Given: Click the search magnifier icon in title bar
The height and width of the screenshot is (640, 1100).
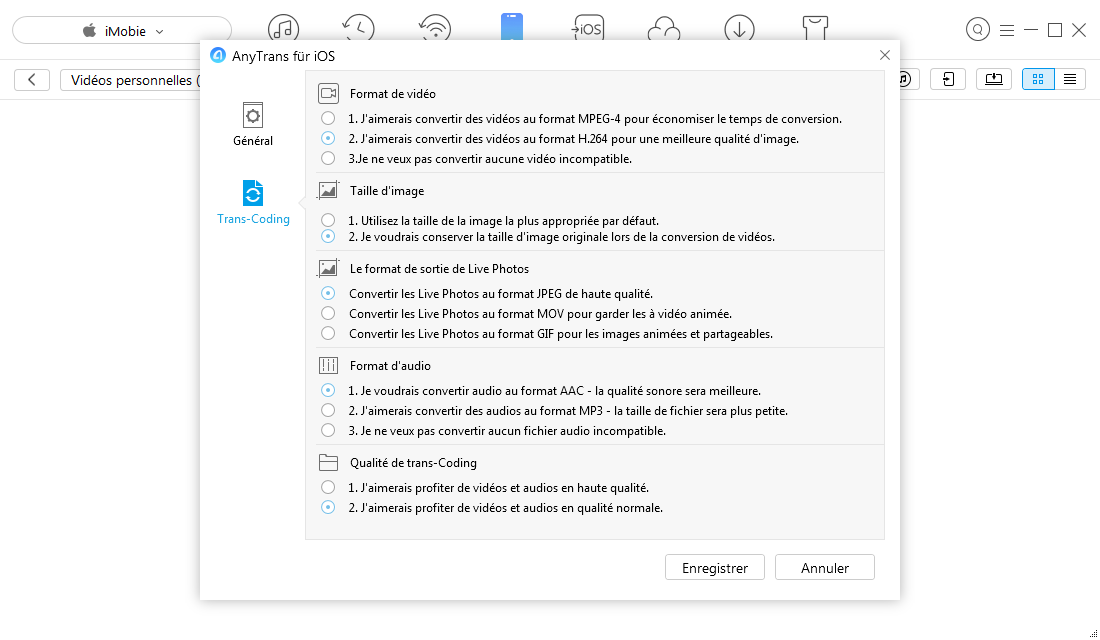Looking at the screenshot, I should [978, 29].
